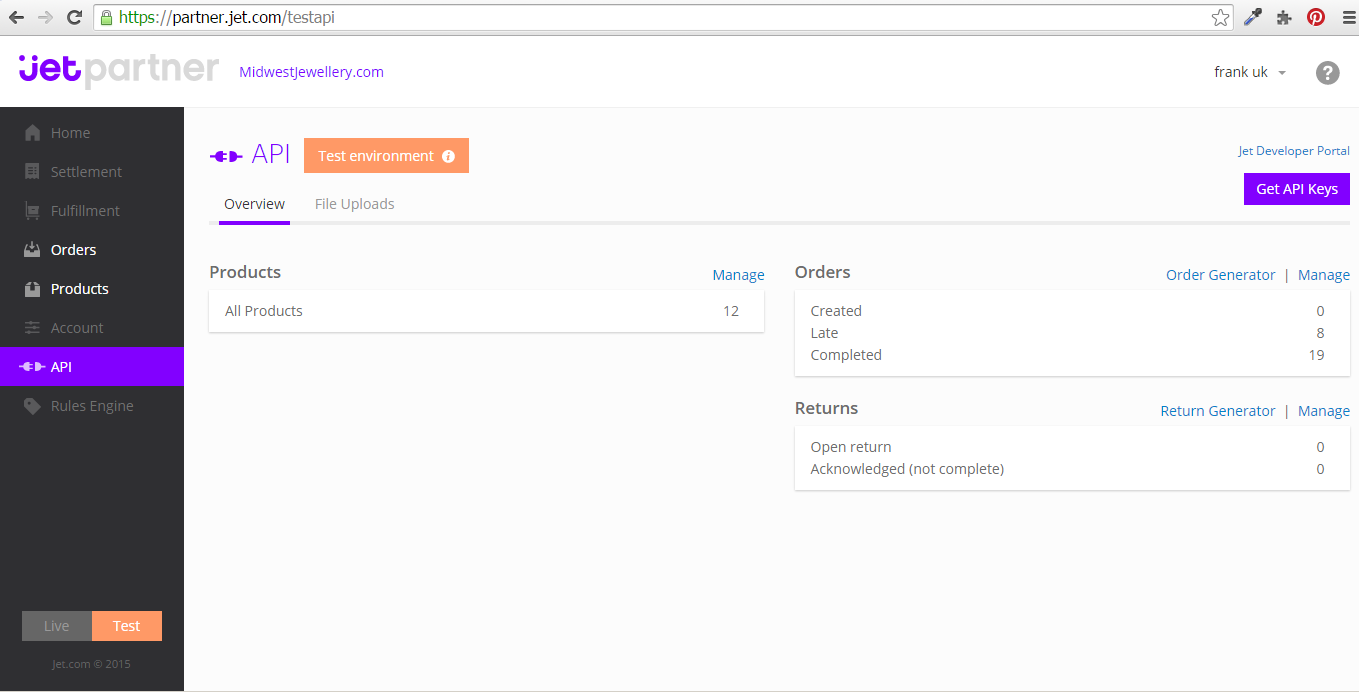Click the Acknowledged (not complete) row

(x=1072, y=469)
